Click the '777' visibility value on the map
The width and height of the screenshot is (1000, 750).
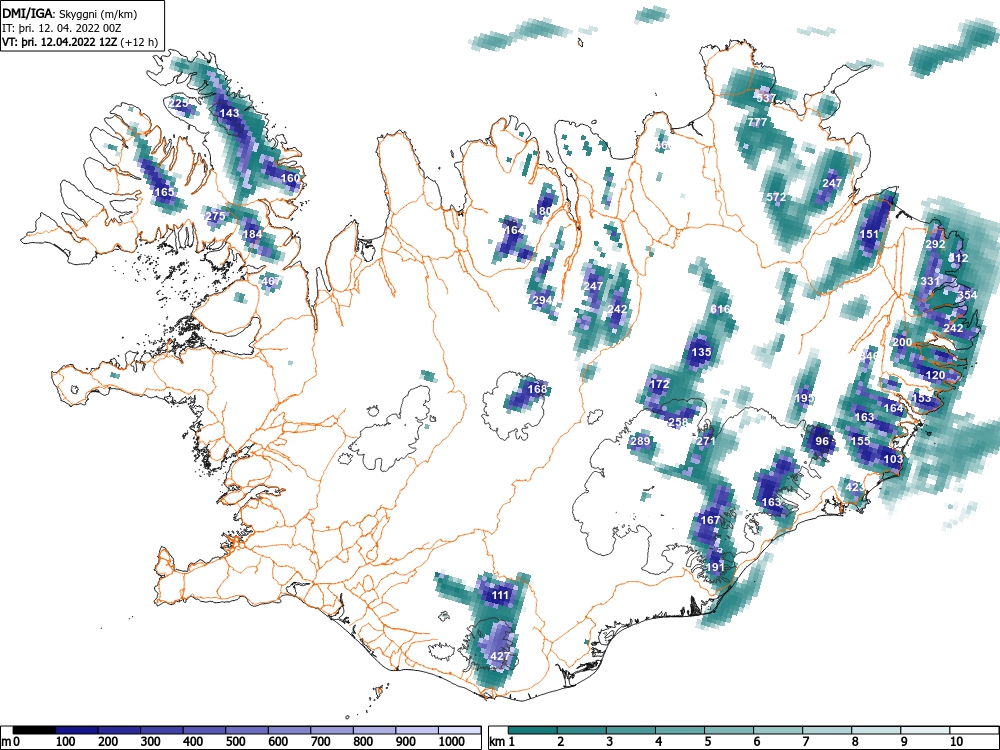pyautogui.click(x=758, y=122)
